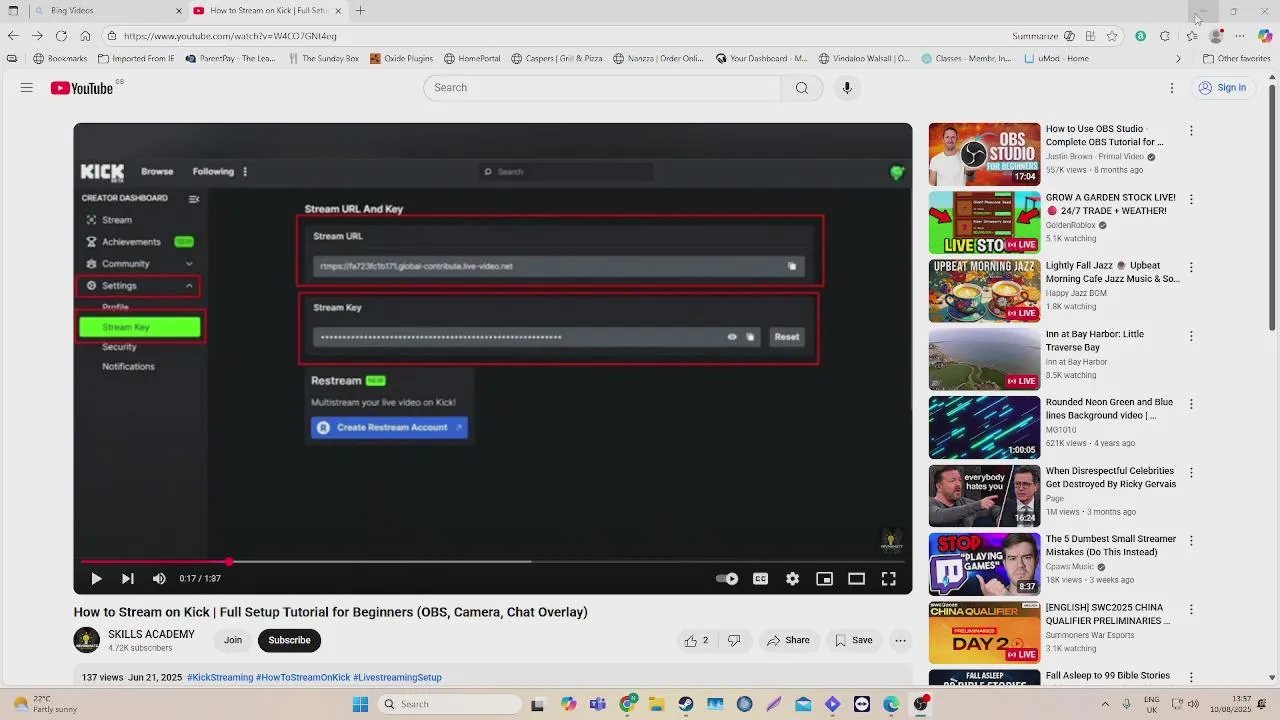The height and width of the screenshot is (720, 1280).
Task: Open the SKILLS ACADEMY channel name link
Action: 151,634
